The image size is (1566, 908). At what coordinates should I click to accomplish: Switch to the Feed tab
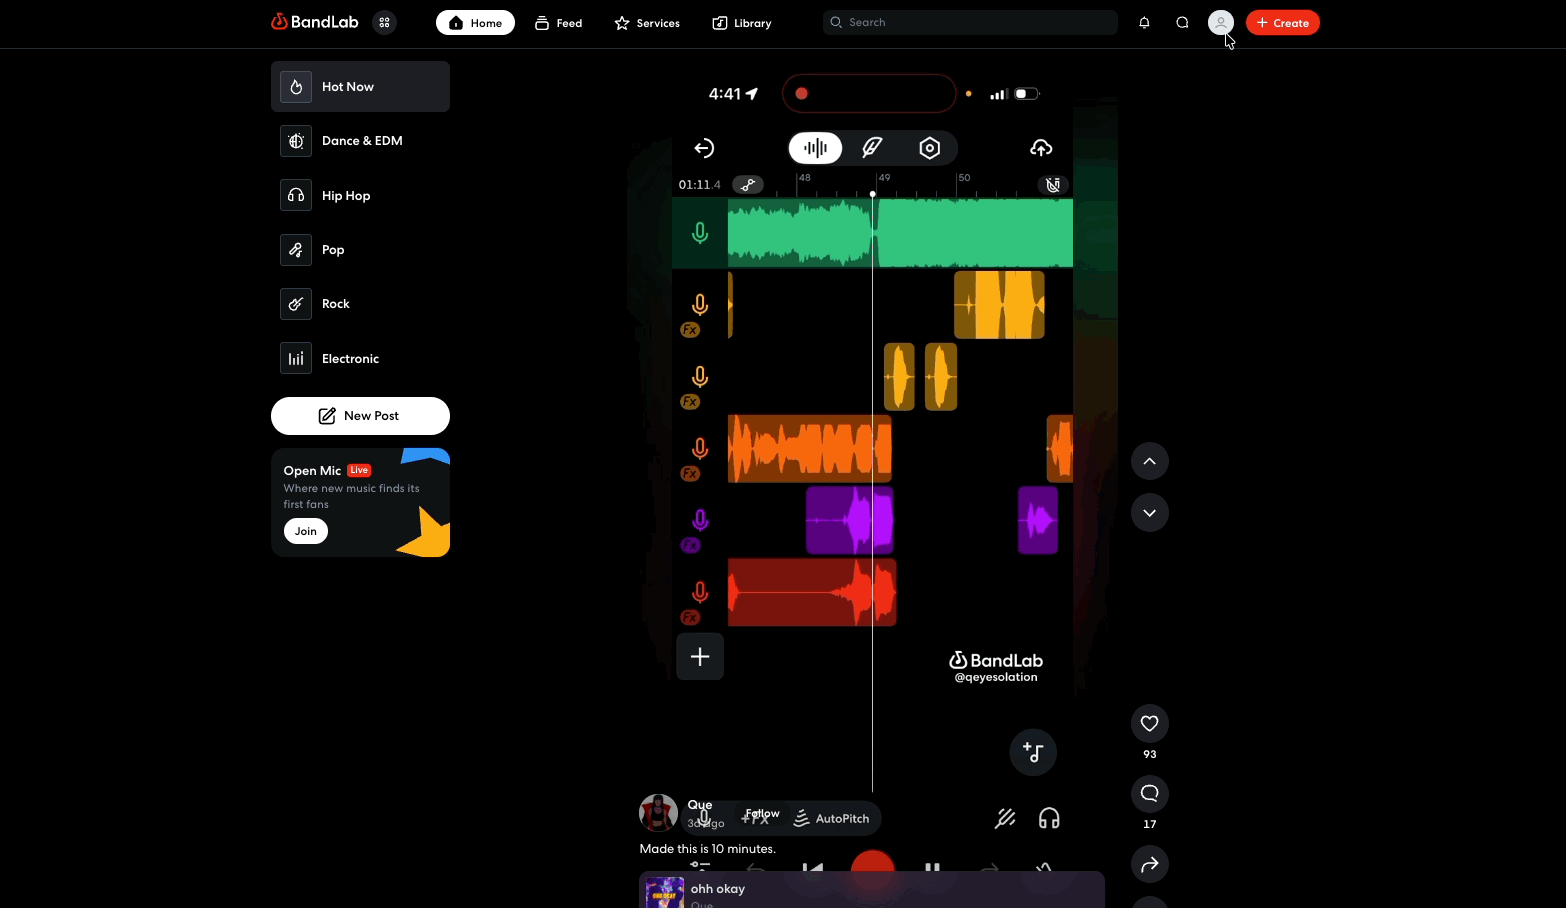click(x=558, y=23)
